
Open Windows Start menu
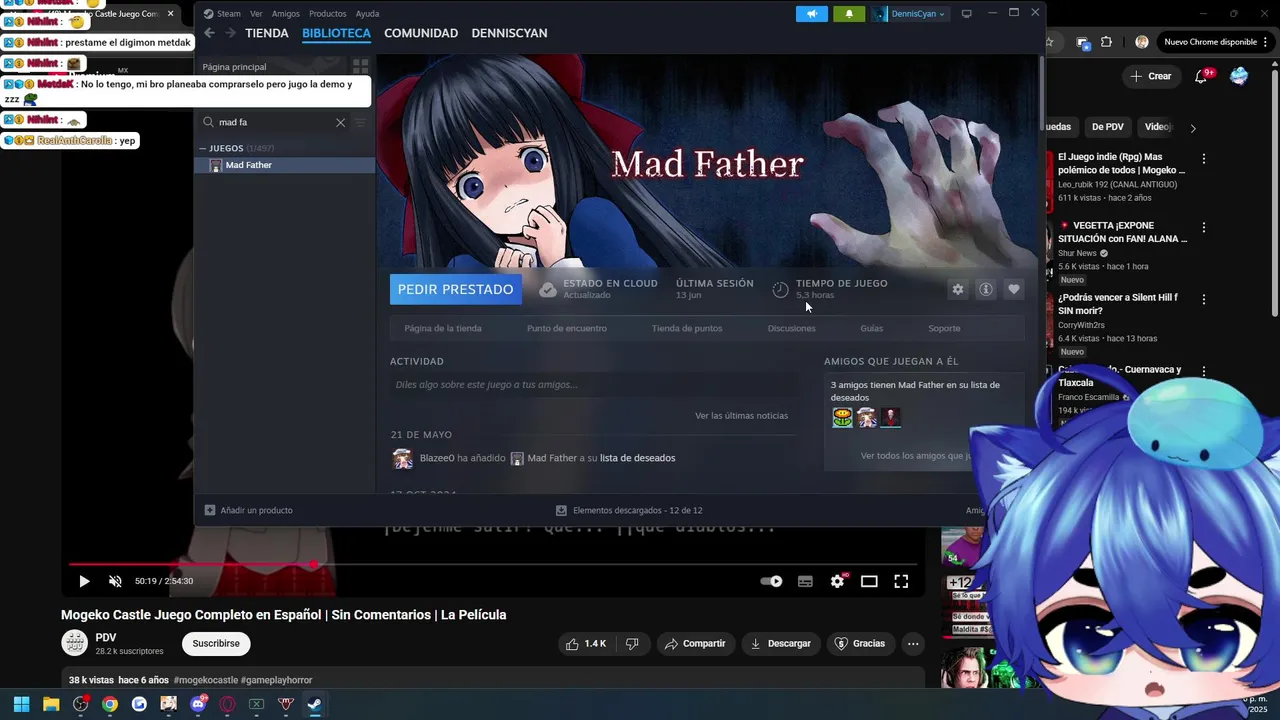21,704
